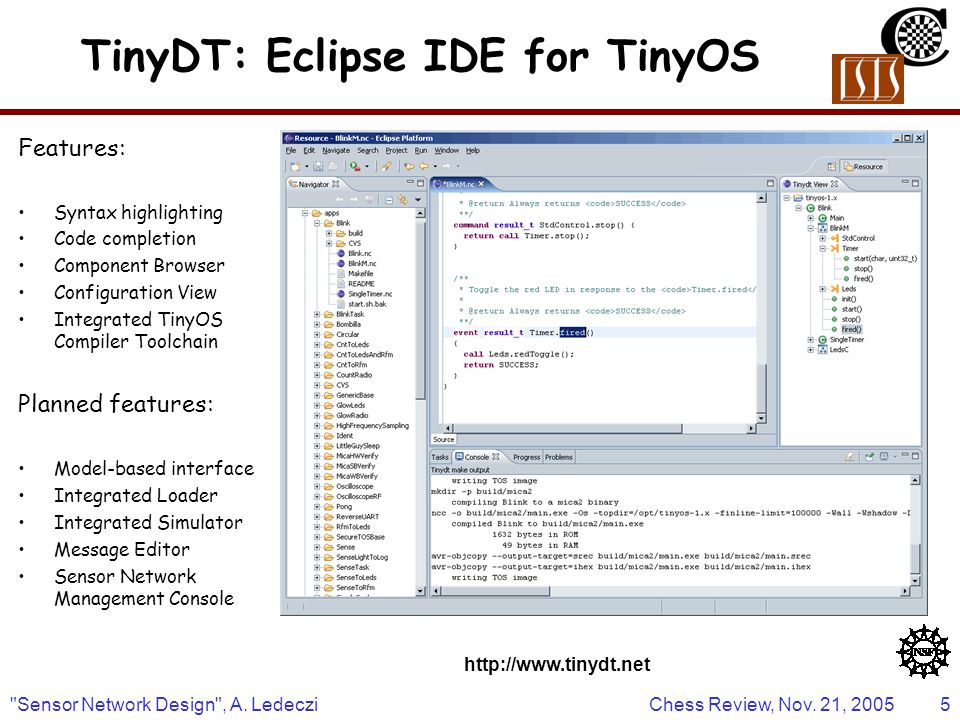Click the Clear Console icon
This screenshot has width=960, height=720.
[x=850, y=457]
